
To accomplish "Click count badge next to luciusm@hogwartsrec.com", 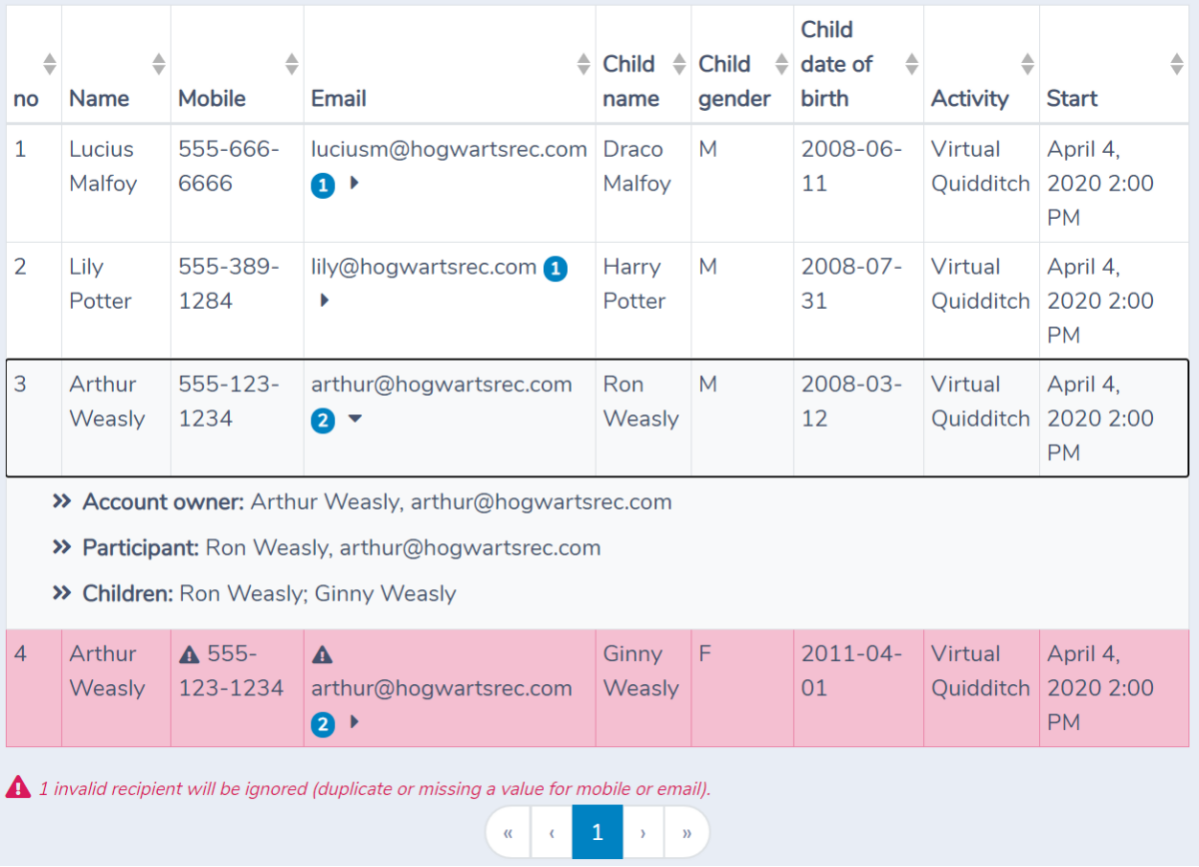I will (x=323, y=185).
